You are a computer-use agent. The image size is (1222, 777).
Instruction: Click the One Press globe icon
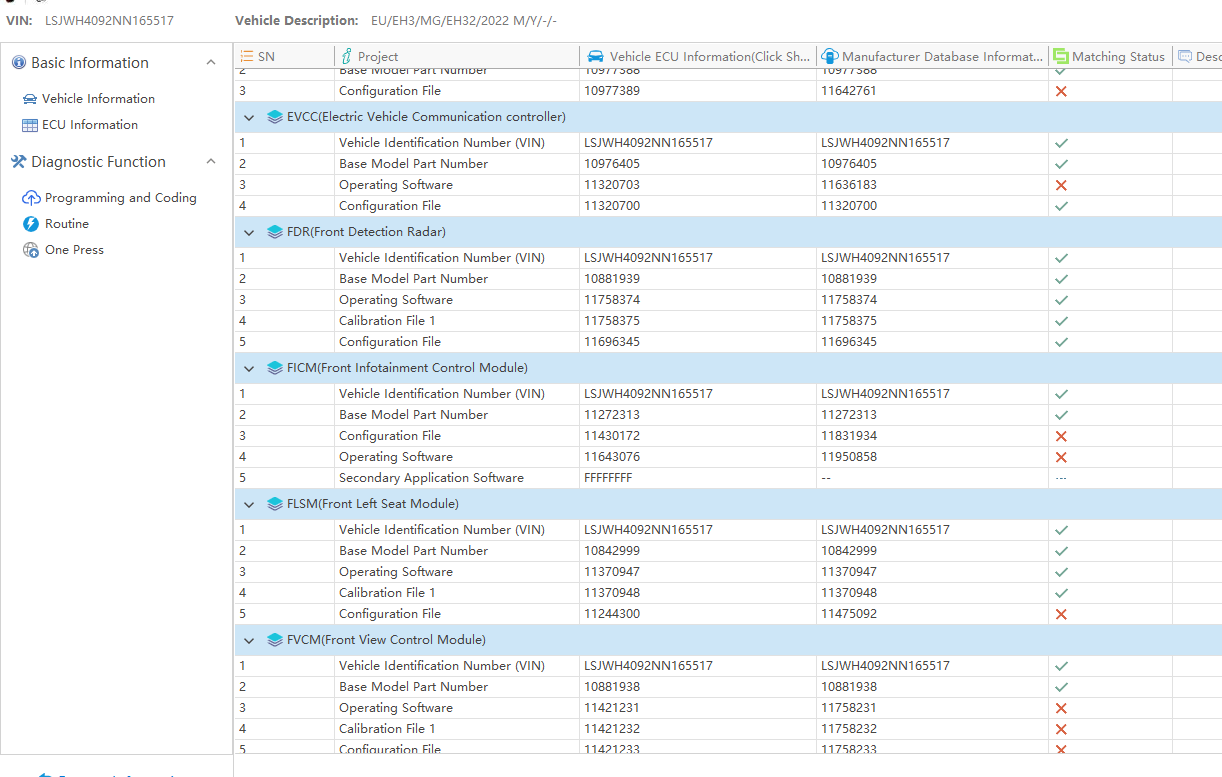31,250
